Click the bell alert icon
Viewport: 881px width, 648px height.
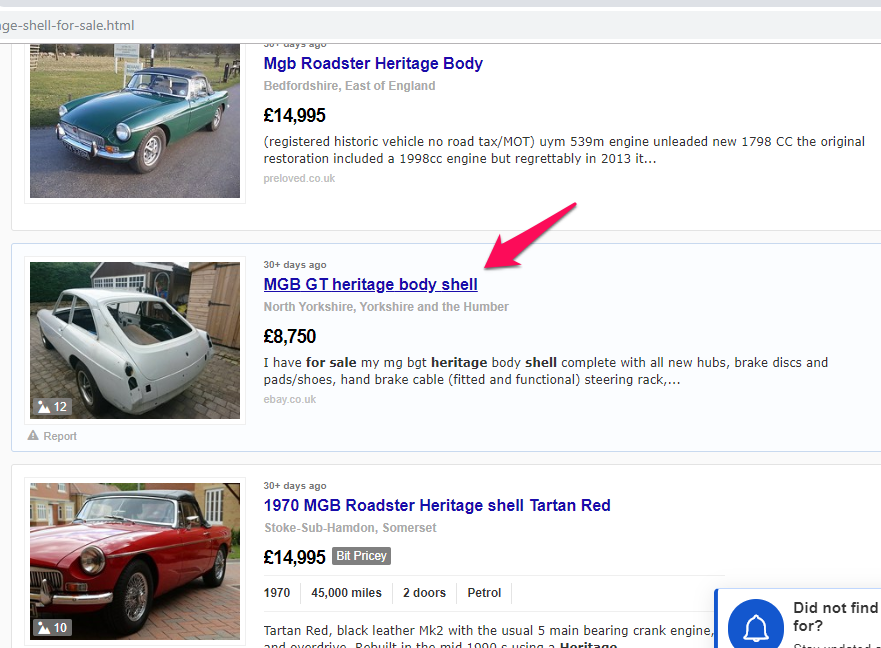tap(756, 626)
